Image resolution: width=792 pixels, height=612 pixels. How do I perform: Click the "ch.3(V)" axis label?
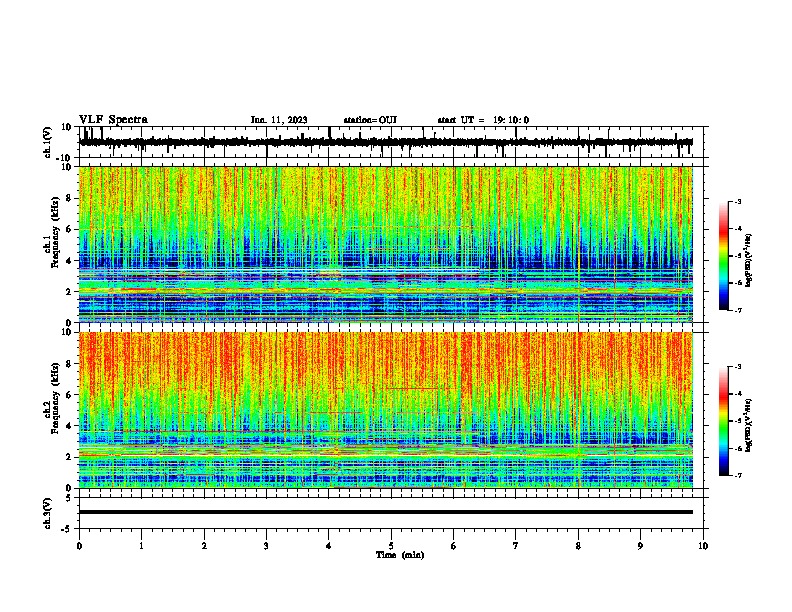(48, 514)
